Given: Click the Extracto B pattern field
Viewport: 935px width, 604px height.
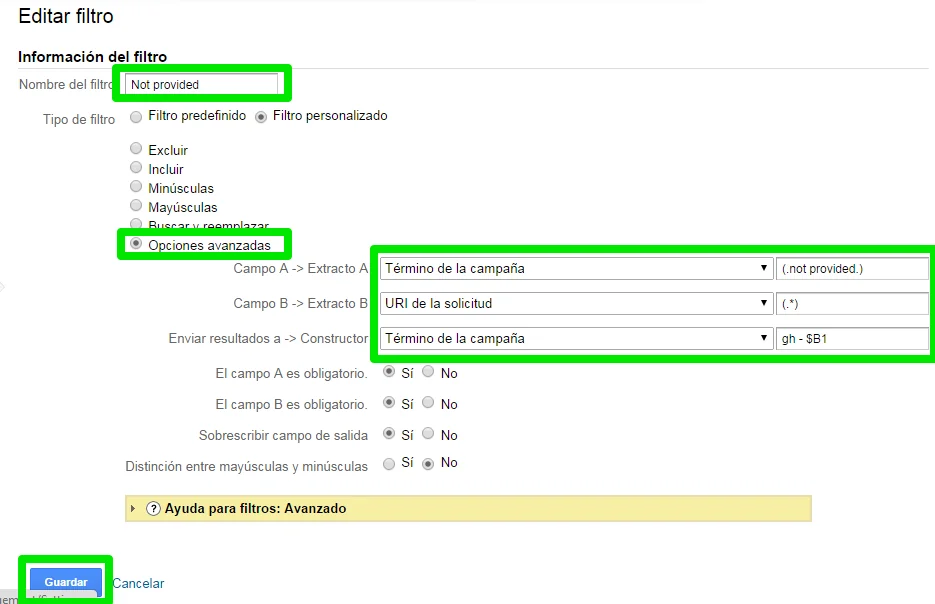Looking at the screenshot, I should (852, 303).
